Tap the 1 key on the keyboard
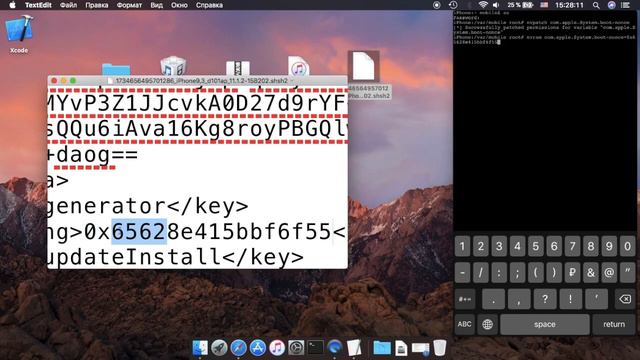 pyautogui.click(x=462, y=247)
